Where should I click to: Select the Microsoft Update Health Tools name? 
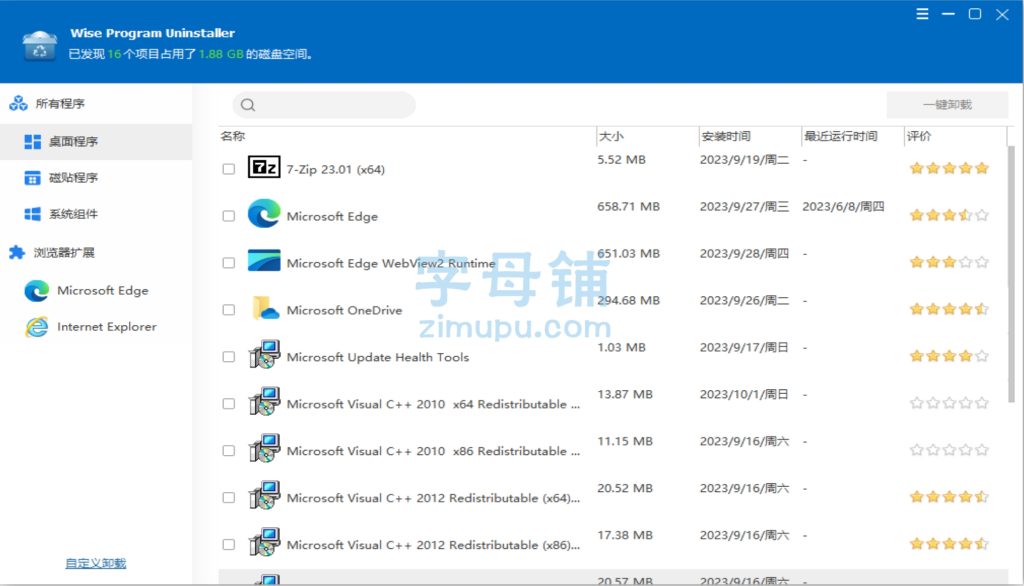(x=377, y=357)
